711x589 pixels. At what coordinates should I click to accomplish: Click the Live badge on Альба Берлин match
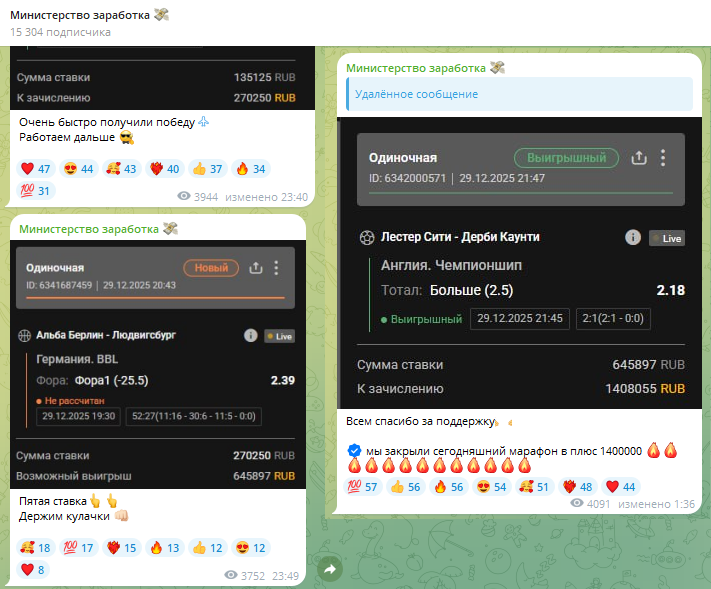pyautogui.click(x=280, y=336)
